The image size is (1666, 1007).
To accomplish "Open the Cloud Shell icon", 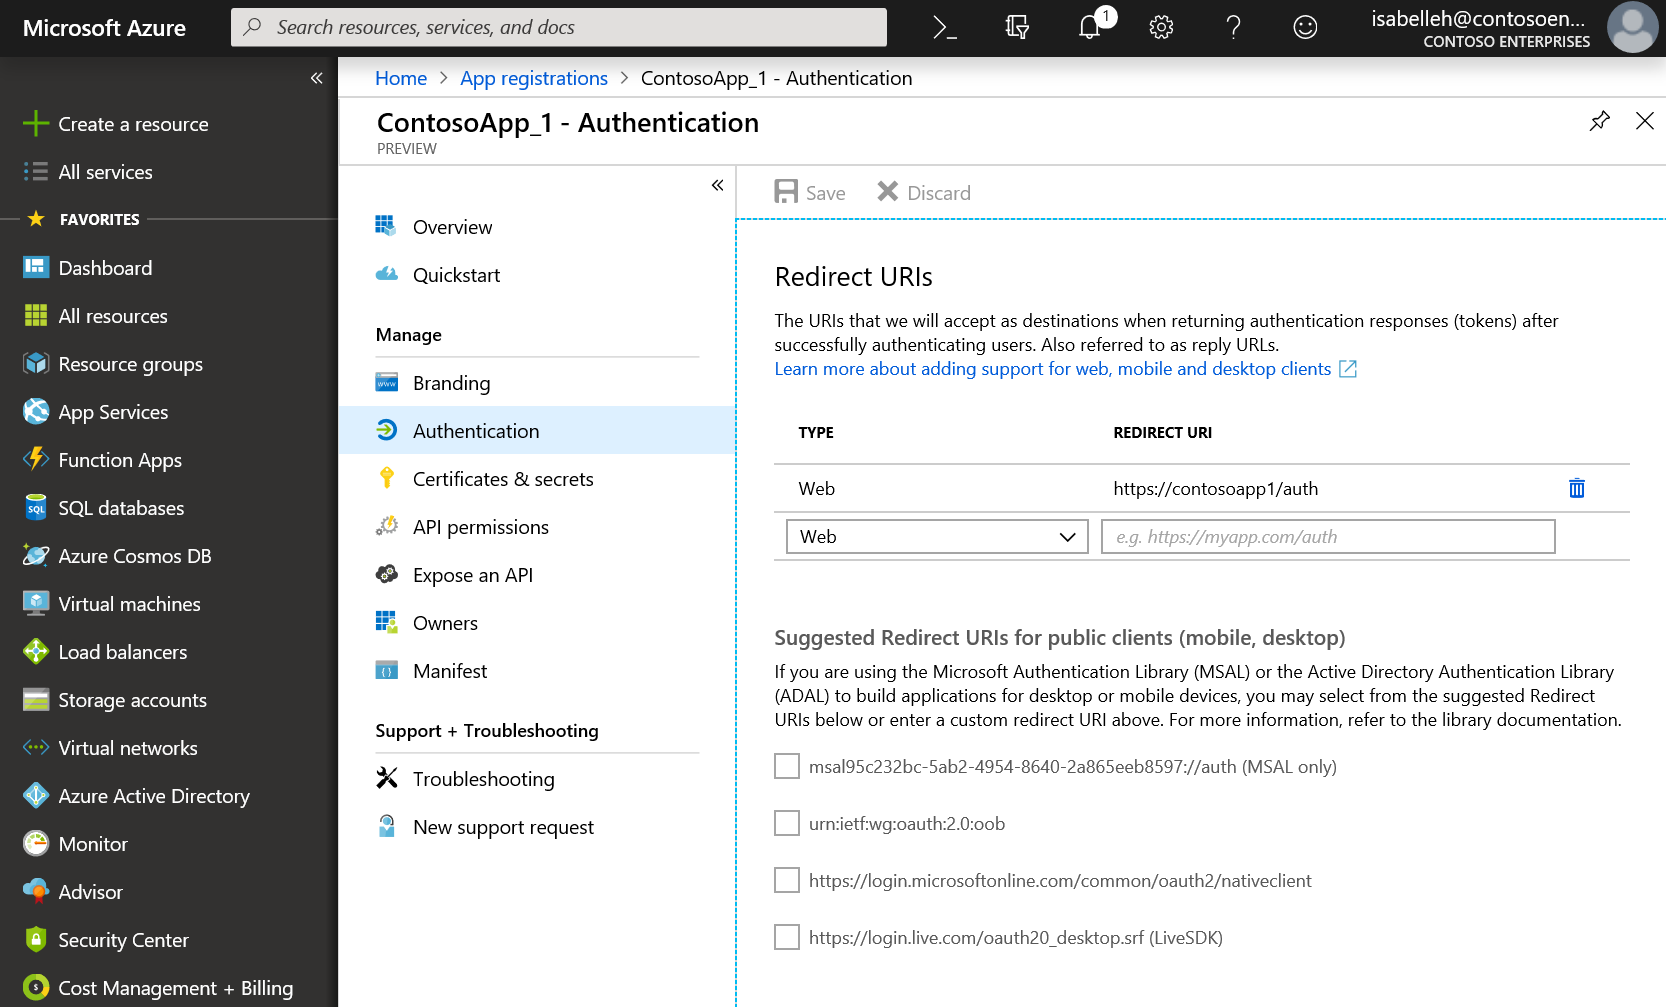I will tap(944, 28).
